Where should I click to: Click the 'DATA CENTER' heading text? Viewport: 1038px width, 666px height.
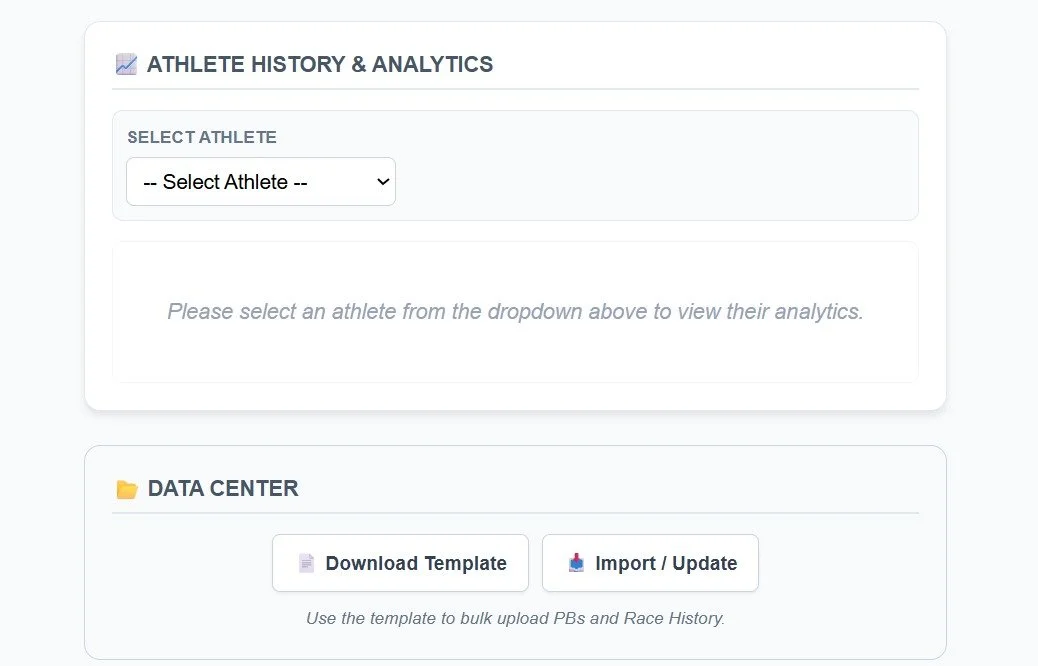(x=223, y=489)
